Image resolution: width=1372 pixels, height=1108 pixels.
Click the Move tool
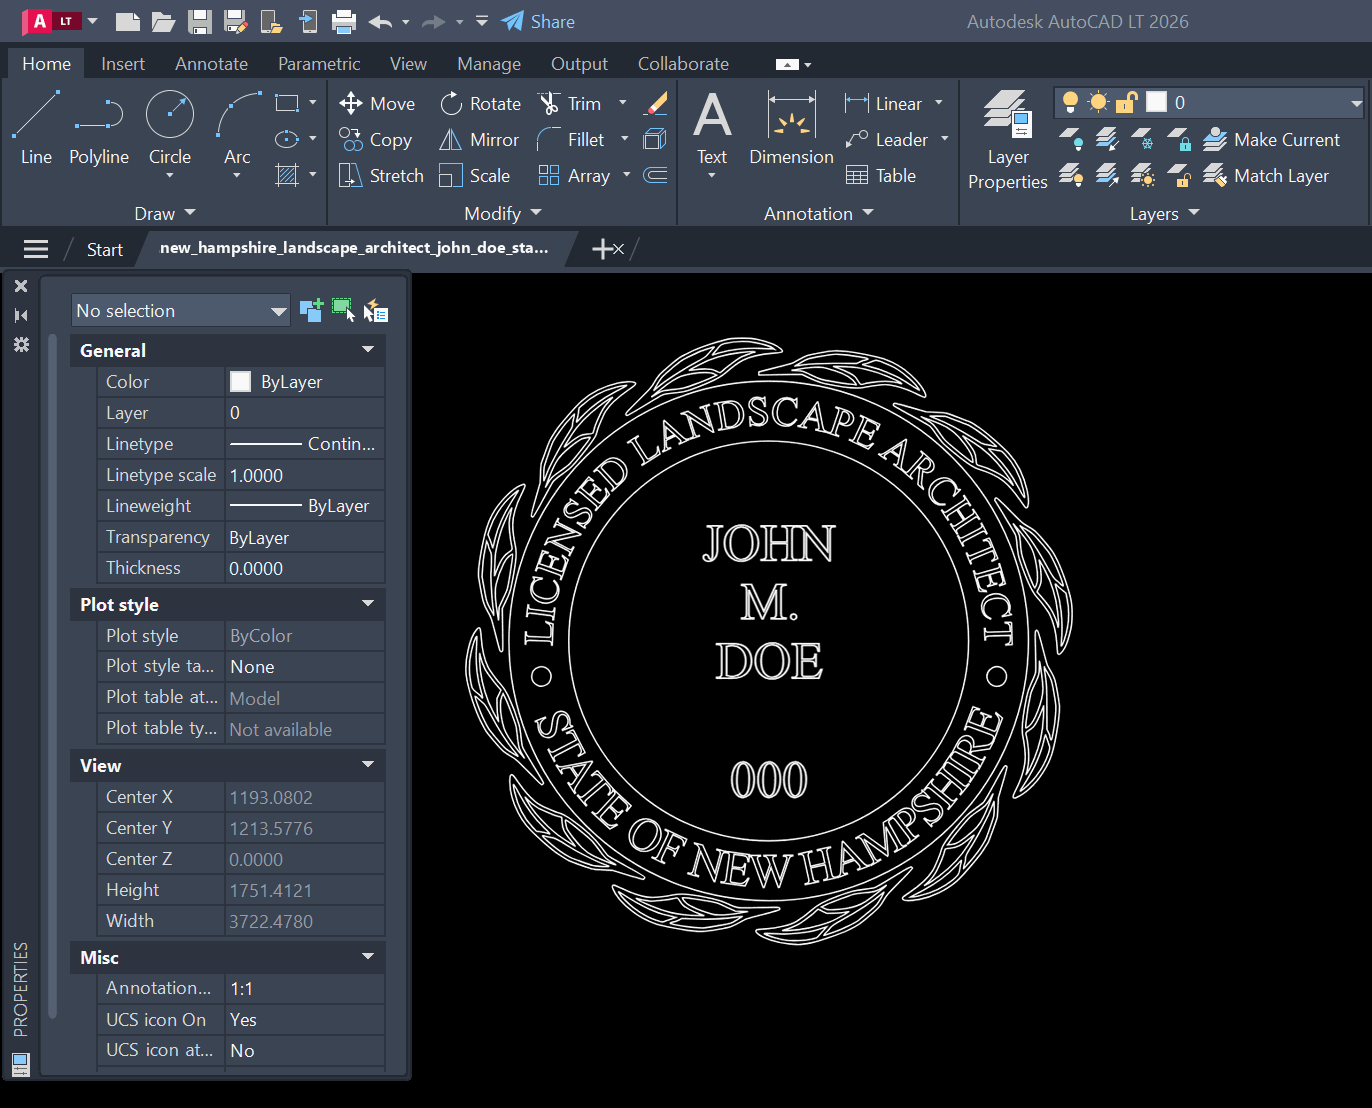[x=377, y=104]
